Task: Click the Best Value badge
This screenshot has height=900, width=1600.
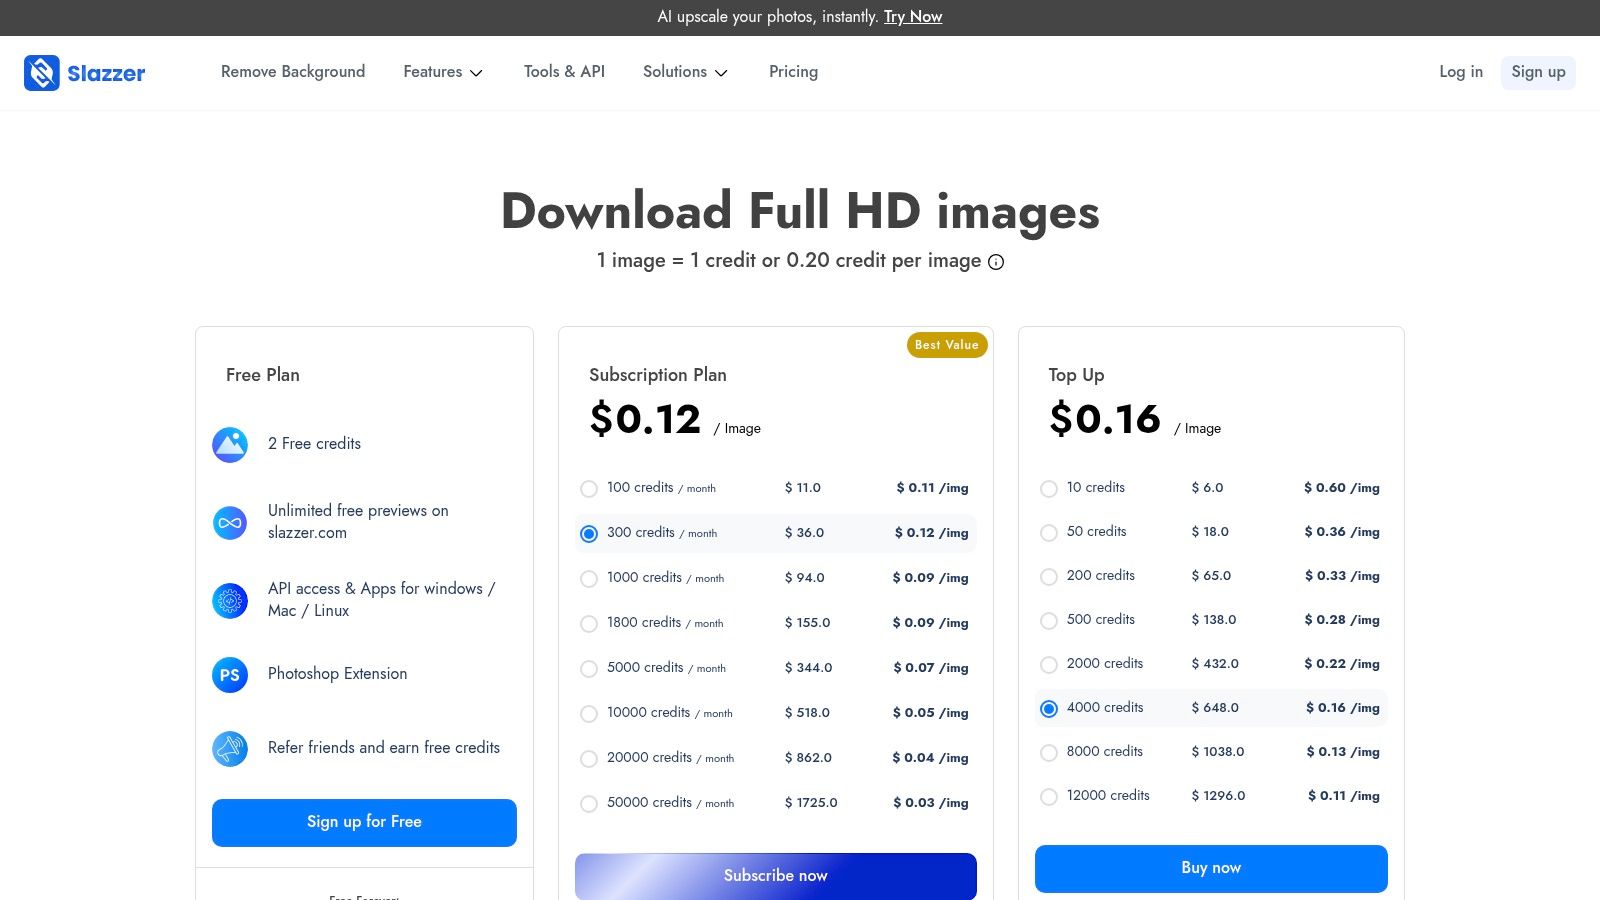Action: (x=946, y=344)
